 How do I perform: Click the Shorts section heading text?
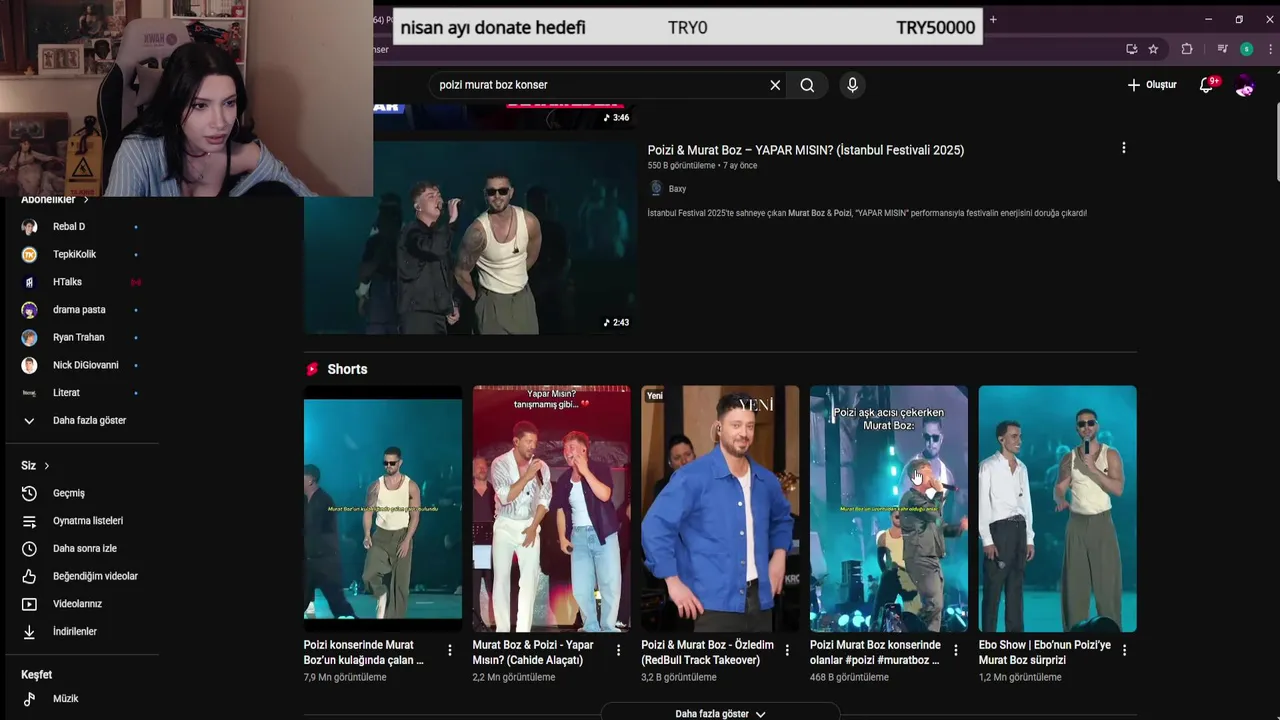coord(347,369)
